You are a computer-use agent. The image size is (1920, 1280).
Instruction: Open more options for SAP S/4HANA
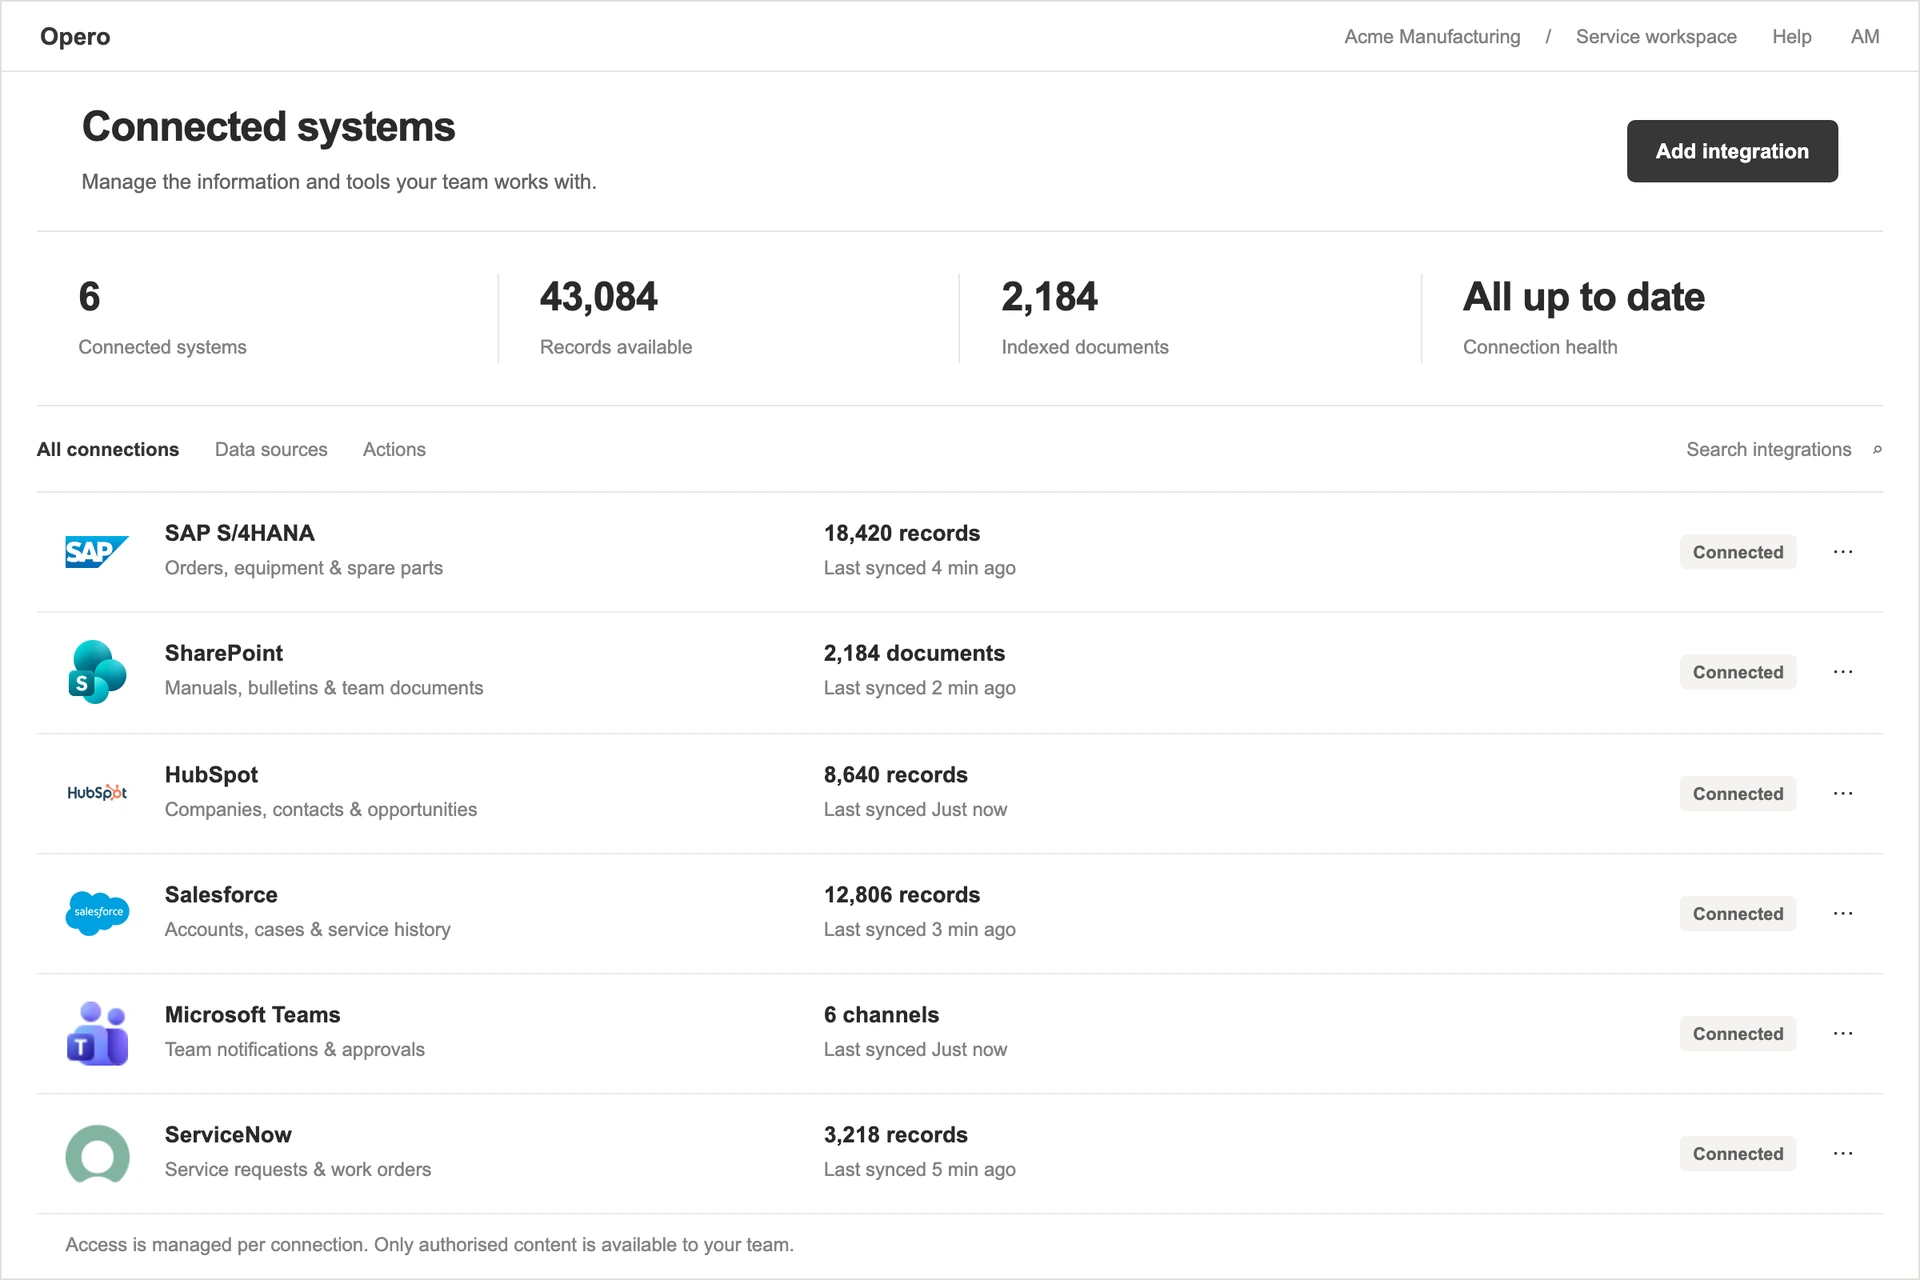point(1843,552)
